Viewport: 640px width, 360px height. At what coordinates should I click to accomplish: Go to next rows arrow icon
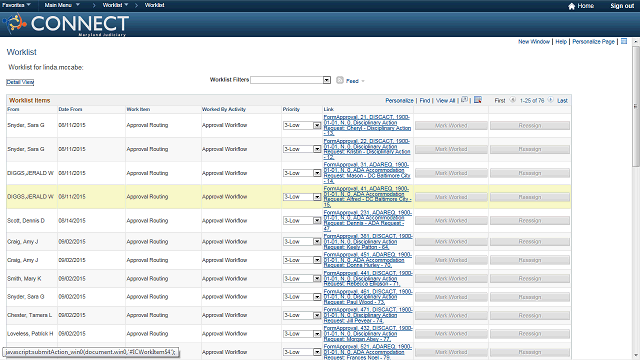pyautogui.click(x=550, y=100)
